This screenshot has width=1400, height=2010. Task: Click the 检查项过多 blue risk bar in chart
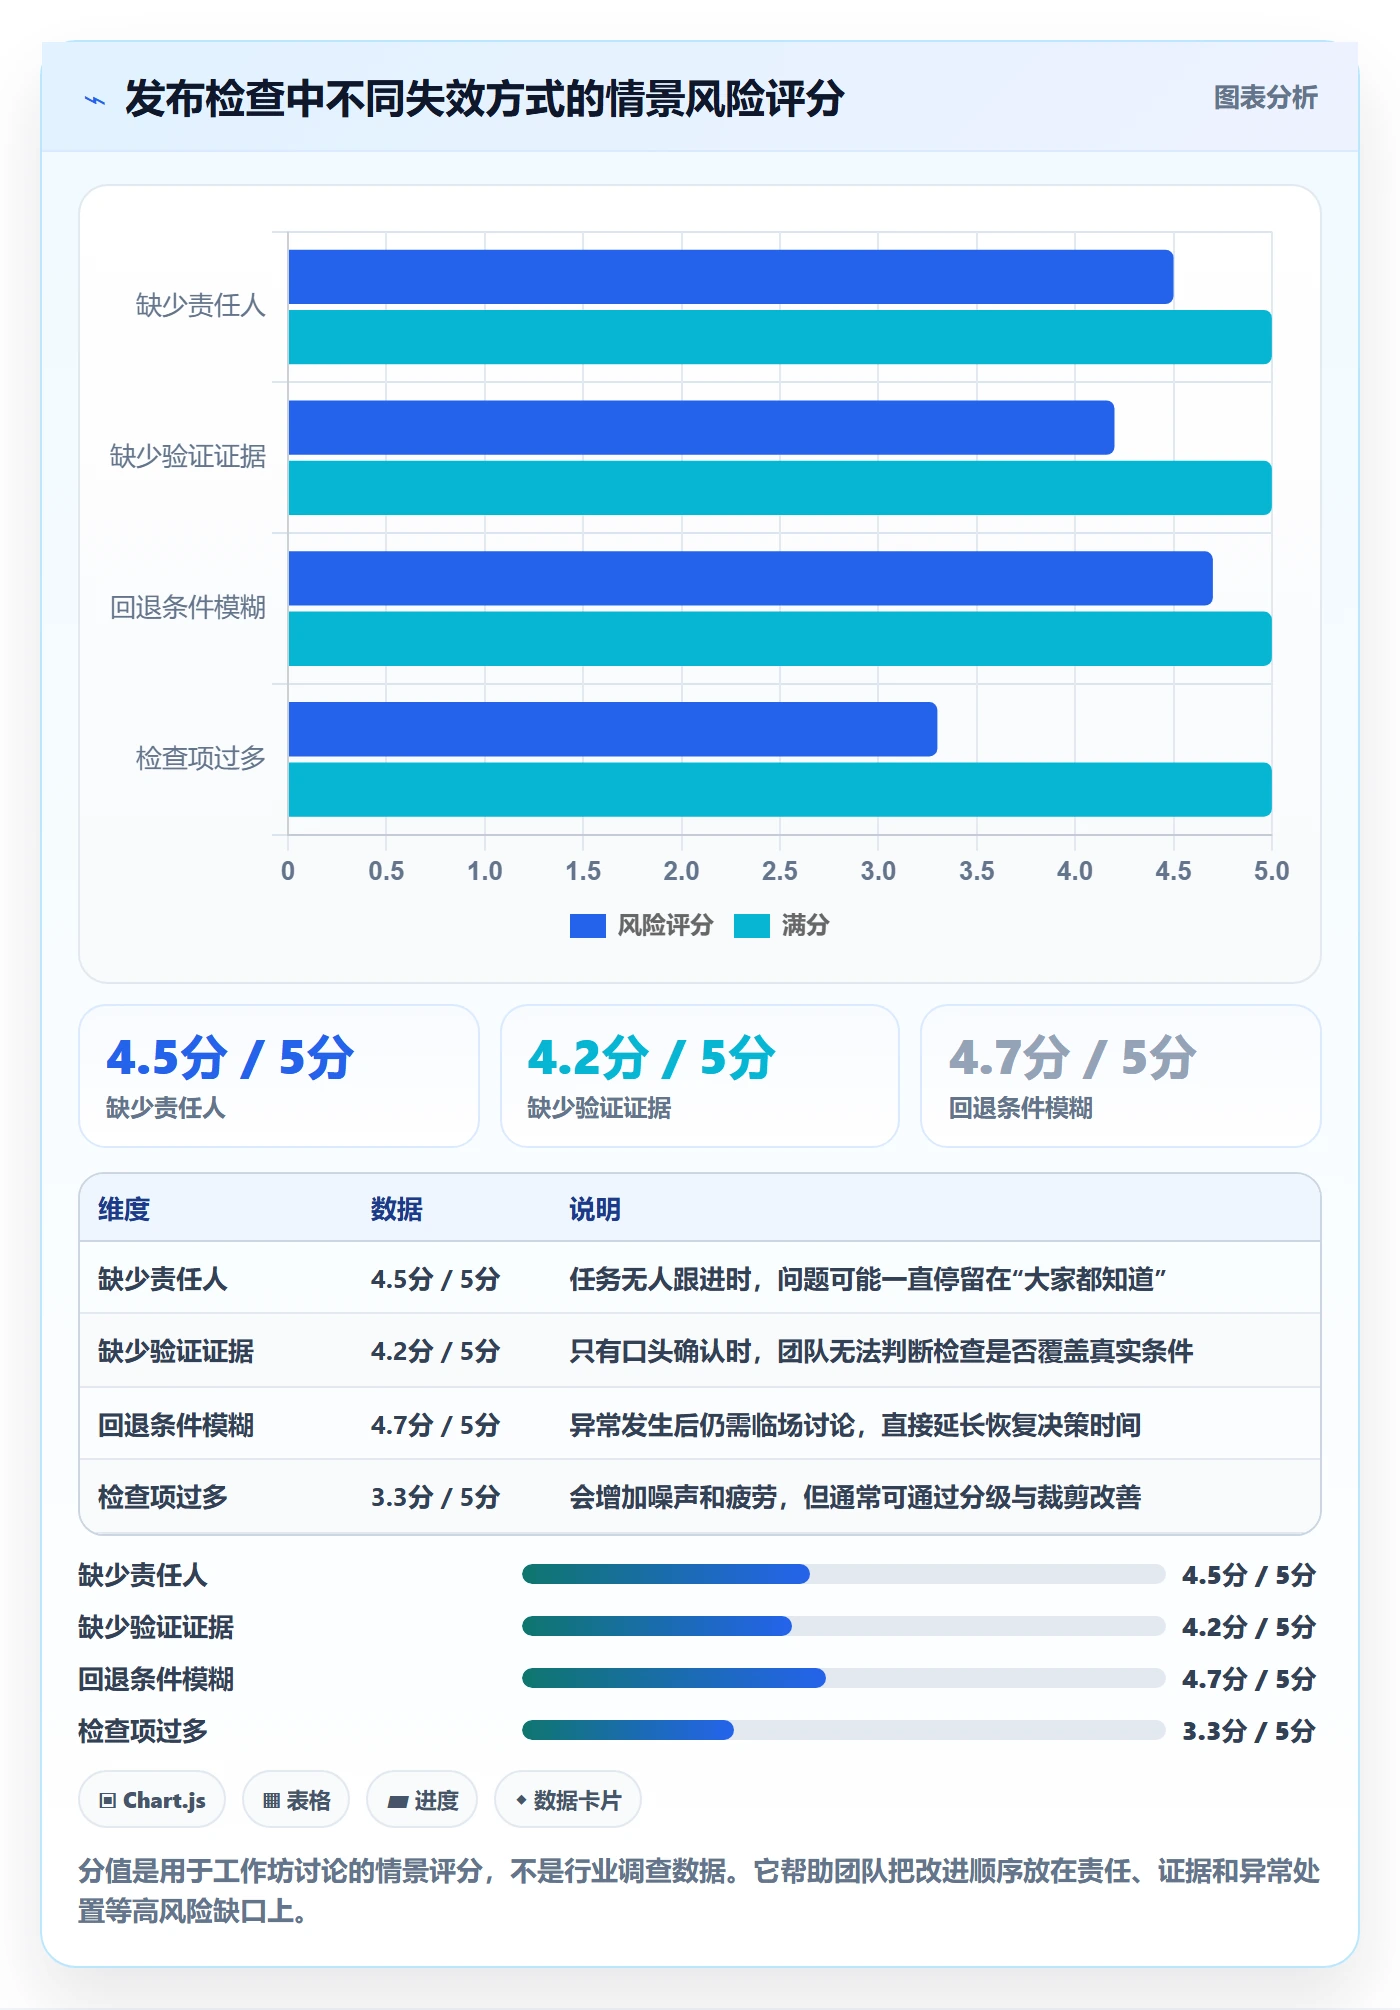[x=612, y=729]
